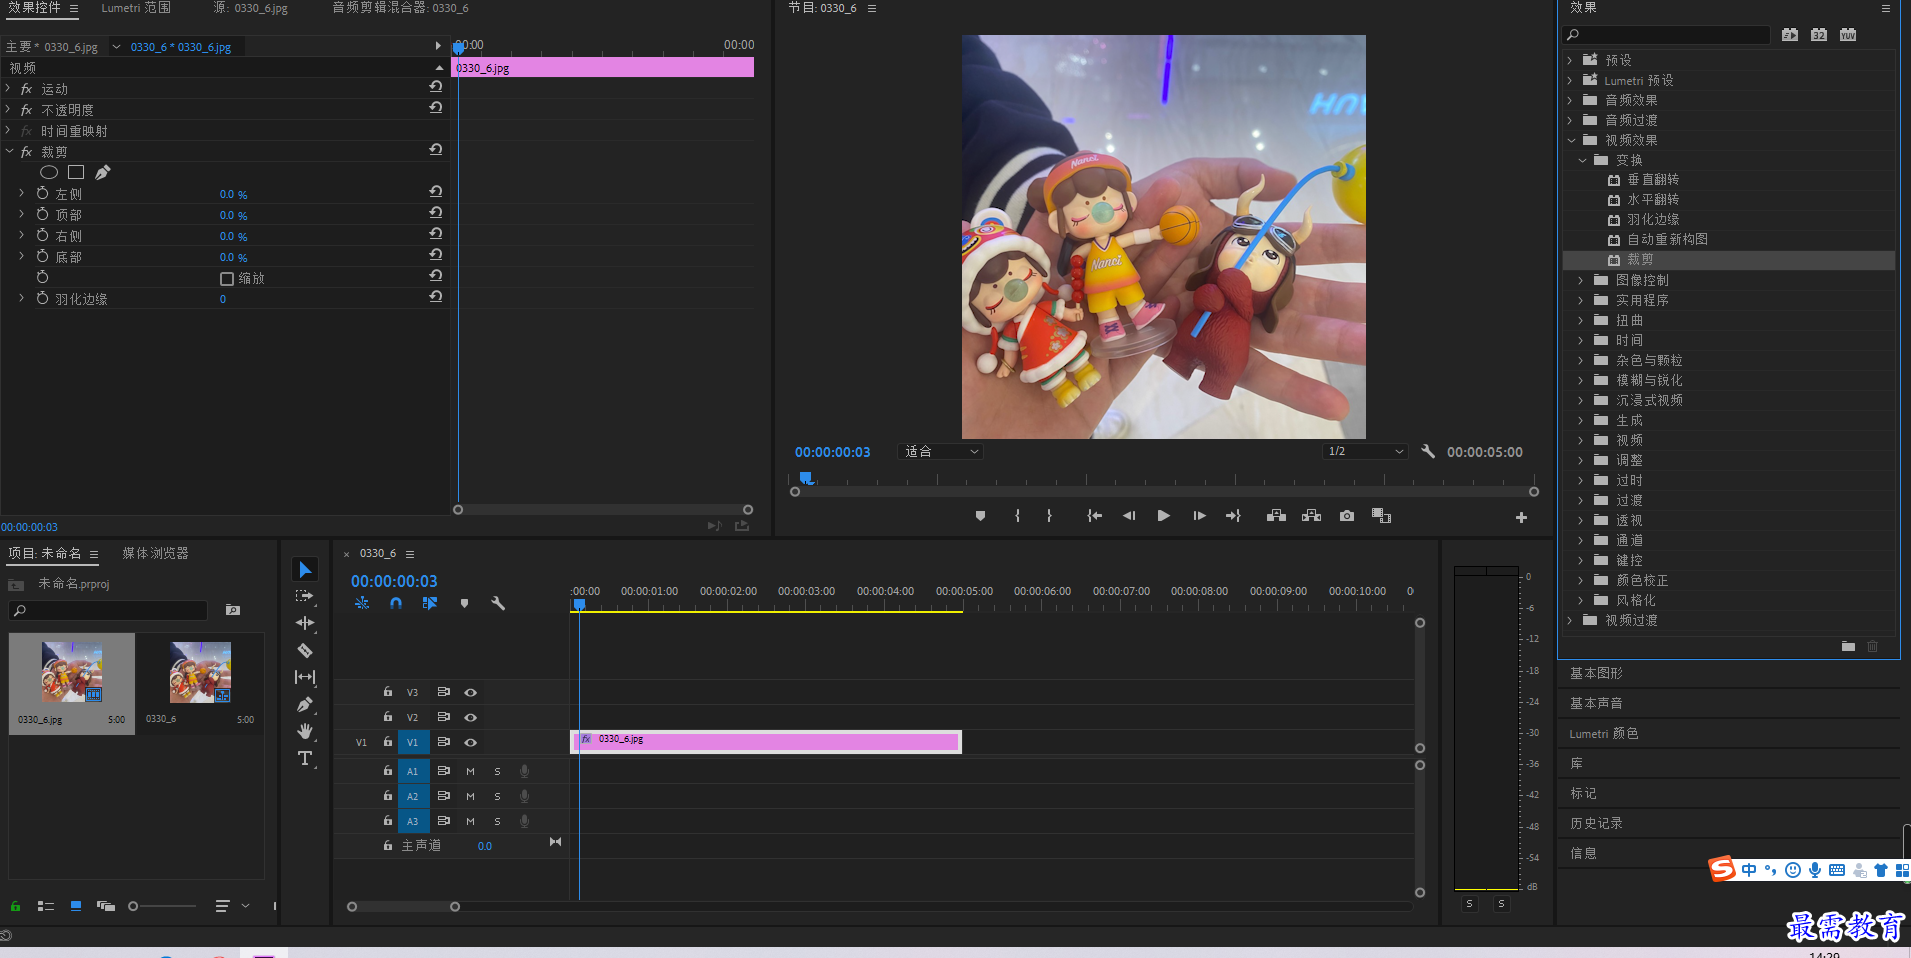Click the Effects panel search field
This screenshot has height=958, width=1911.
point(1667,35)
